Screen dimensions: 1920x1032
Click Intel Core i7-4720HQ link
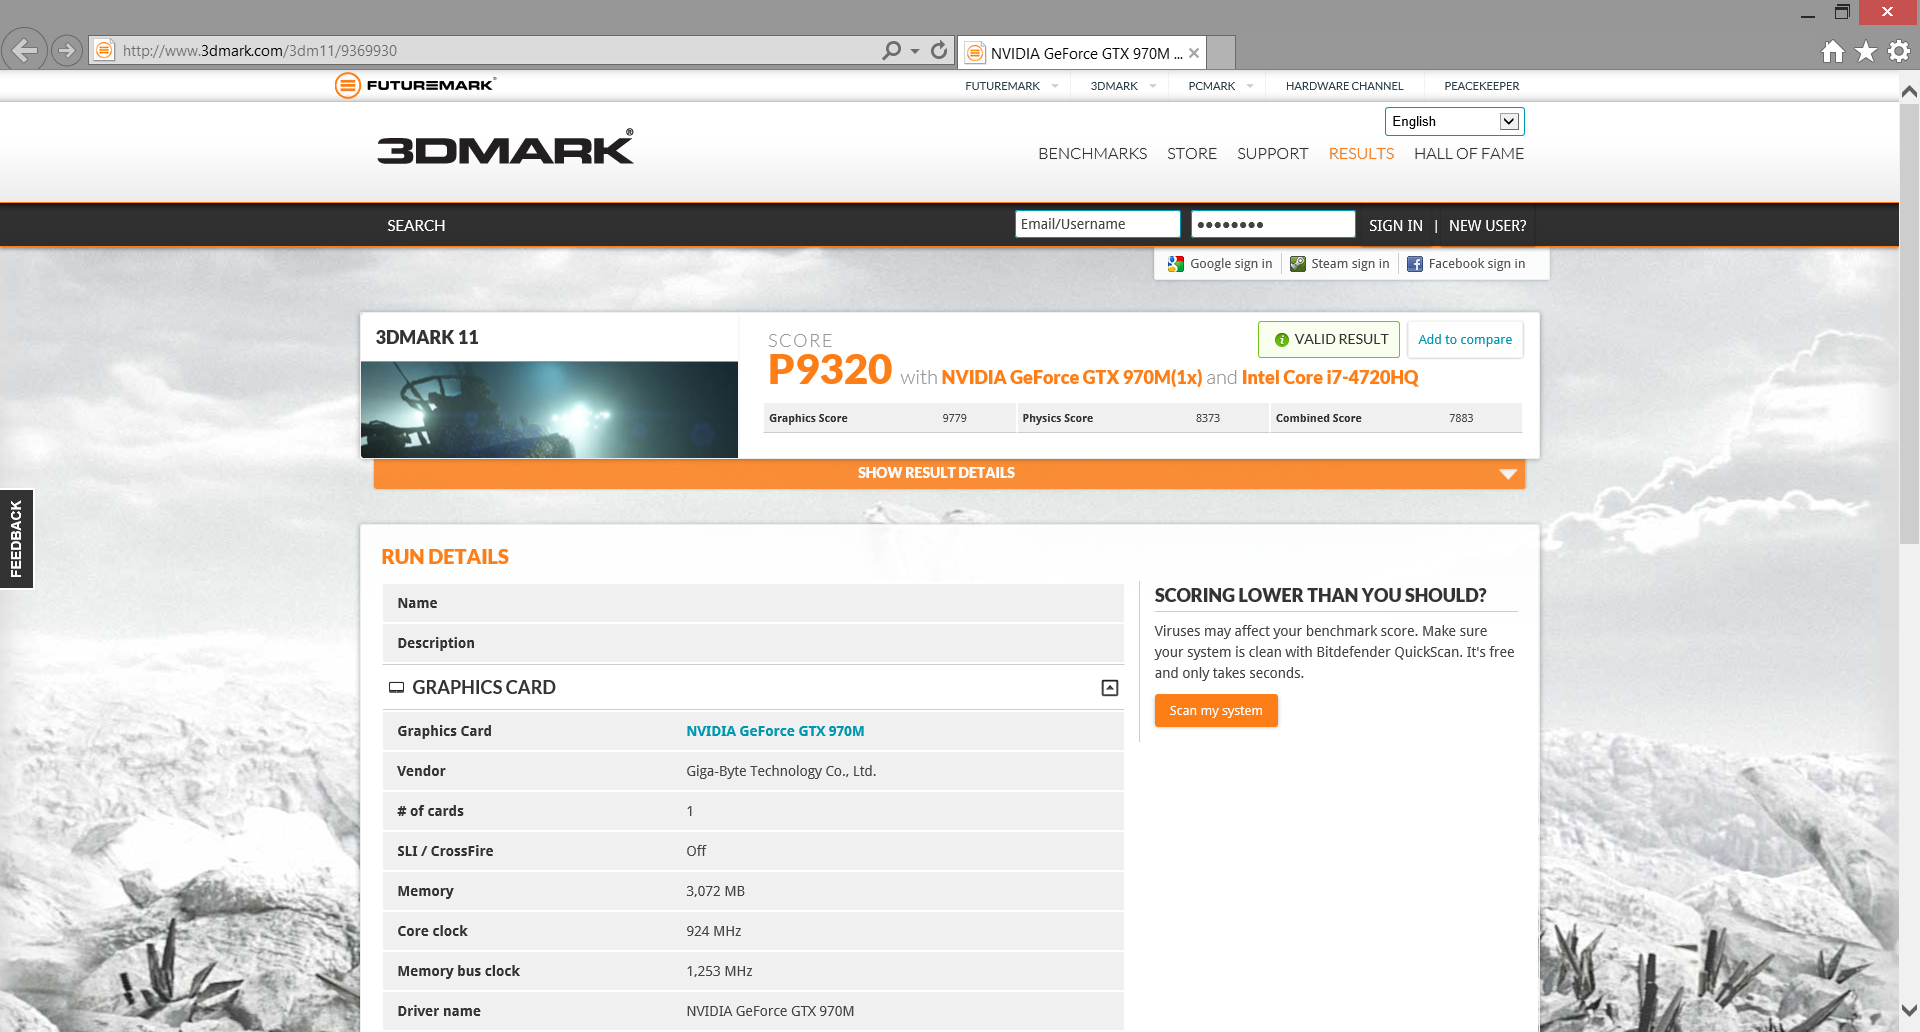pos(1329,377)
